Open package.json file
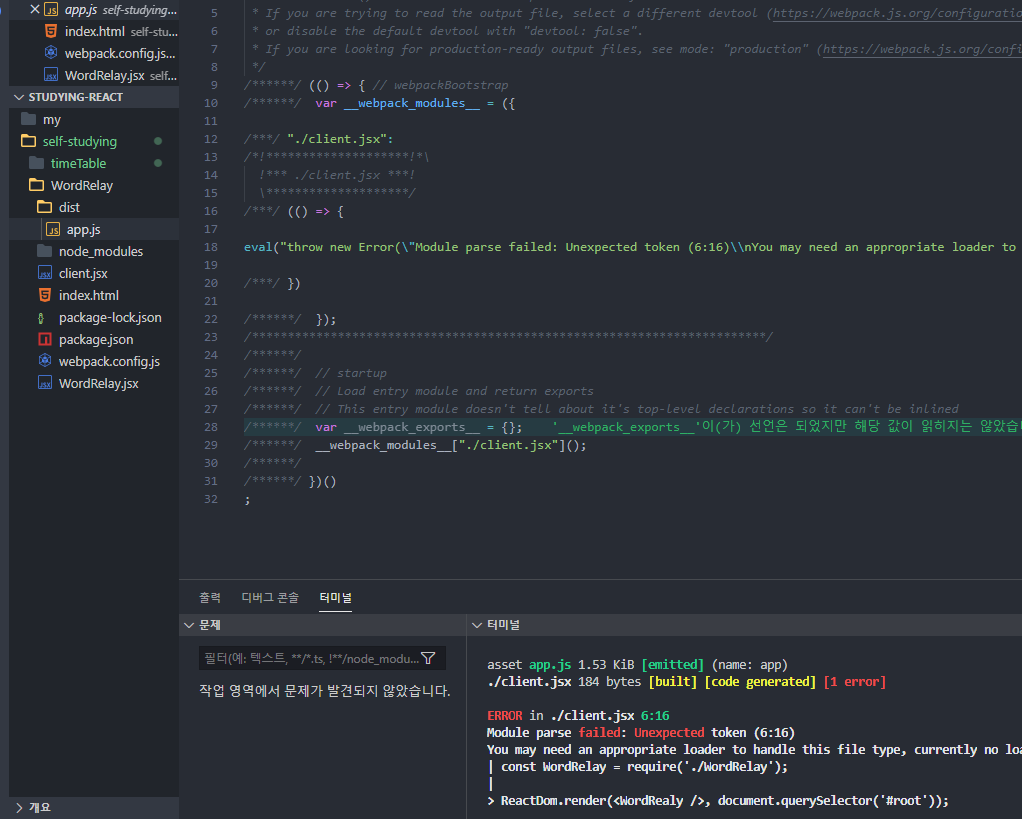The image size is (1022, 819). [96, 339]
